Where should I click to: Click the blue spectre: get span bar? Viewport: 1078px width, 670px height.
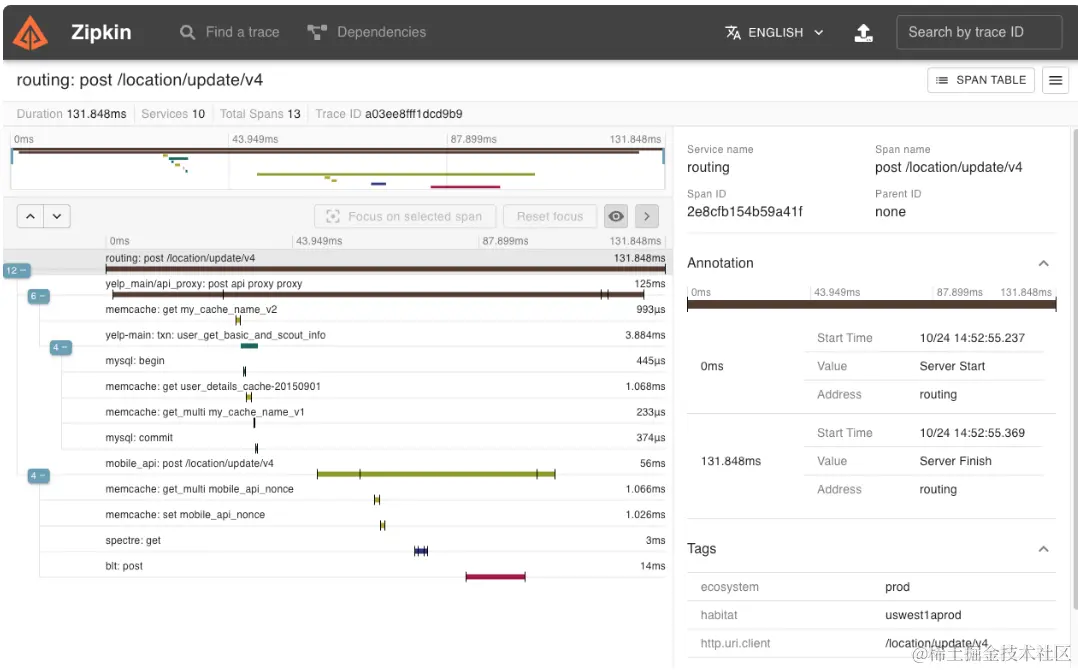coord(421,551)
